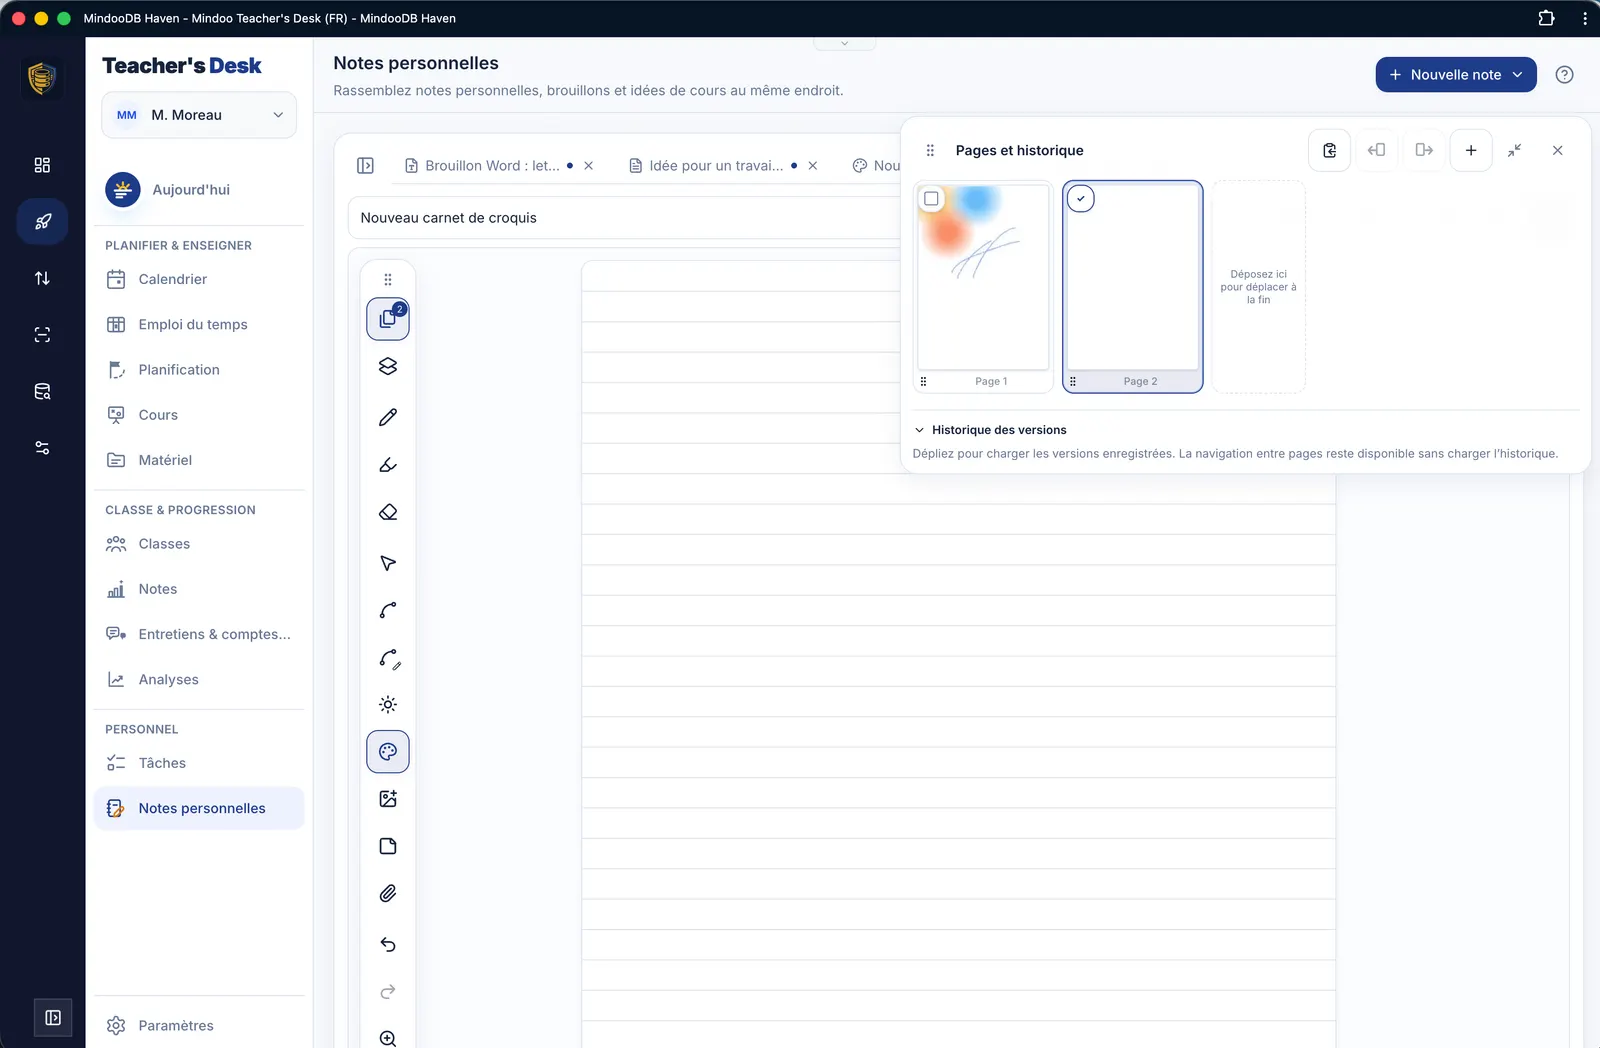Image resolution: width=1600 pixels, height=1048 pixels.
Task: Select the pen drawing tool
Action: [x=388, y=417]
